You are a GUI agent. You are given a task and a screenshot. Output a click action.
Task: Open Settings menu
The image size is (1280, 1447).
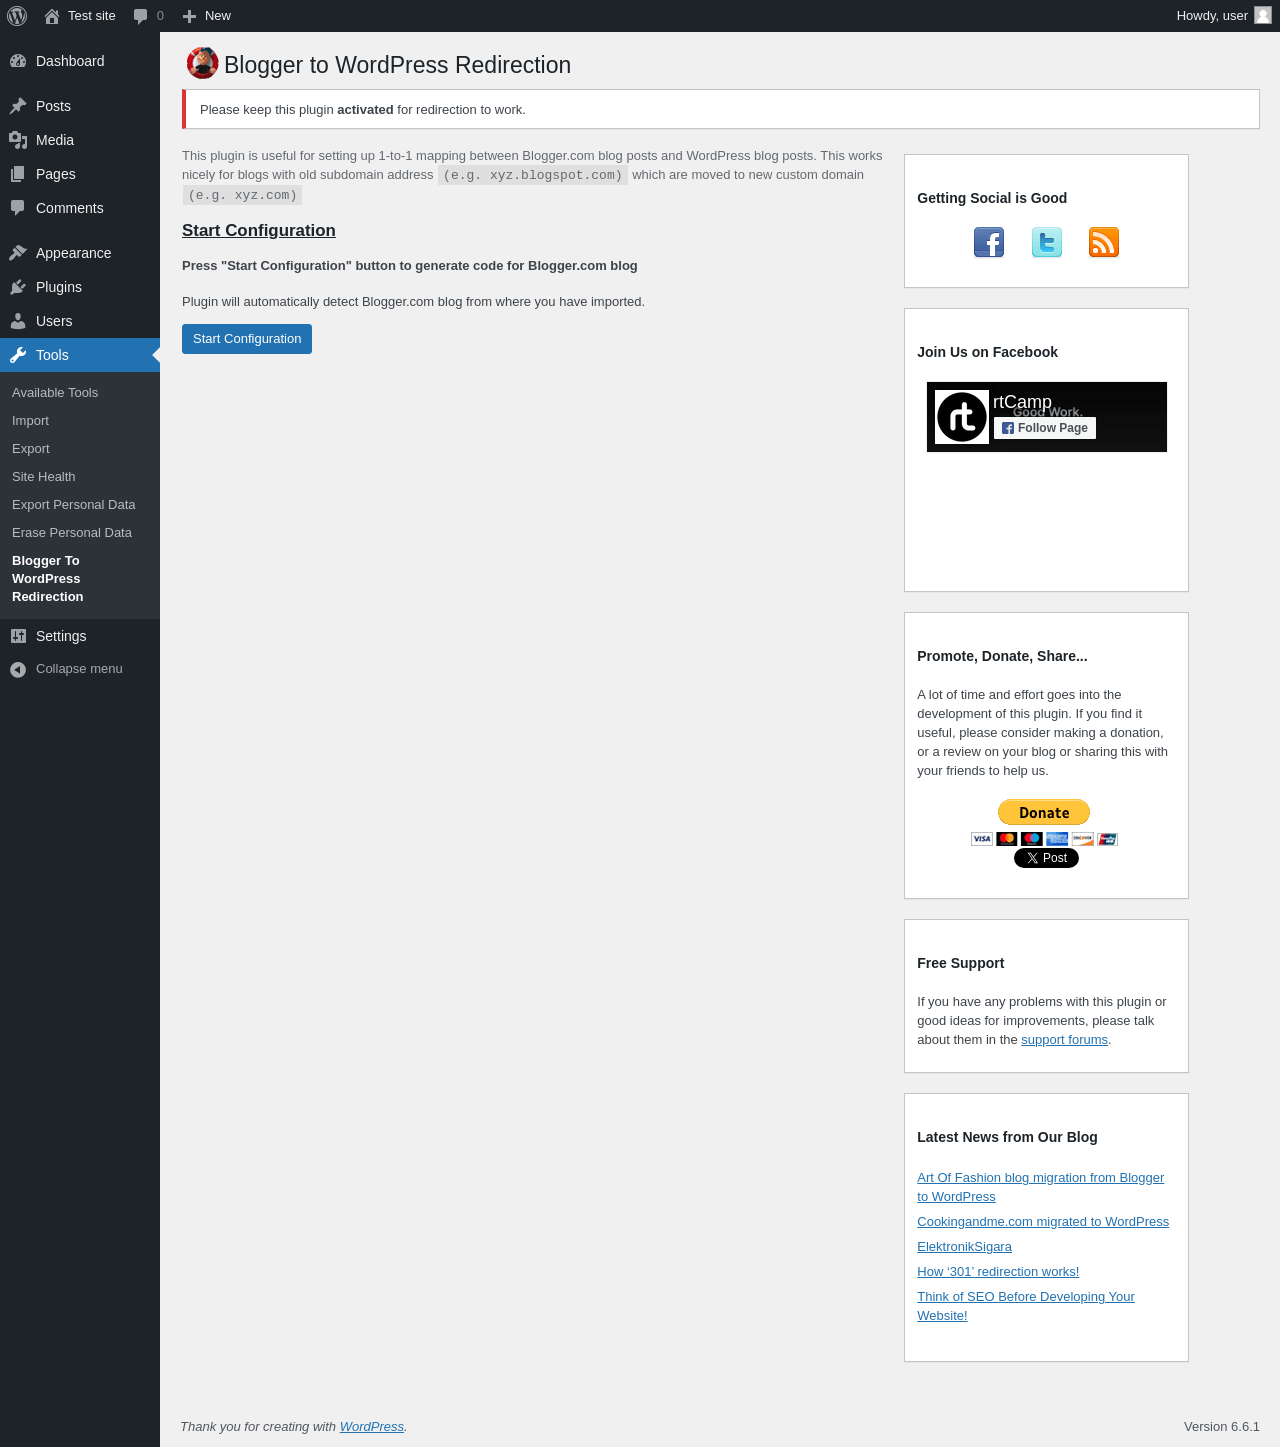[x=61, y=636]
